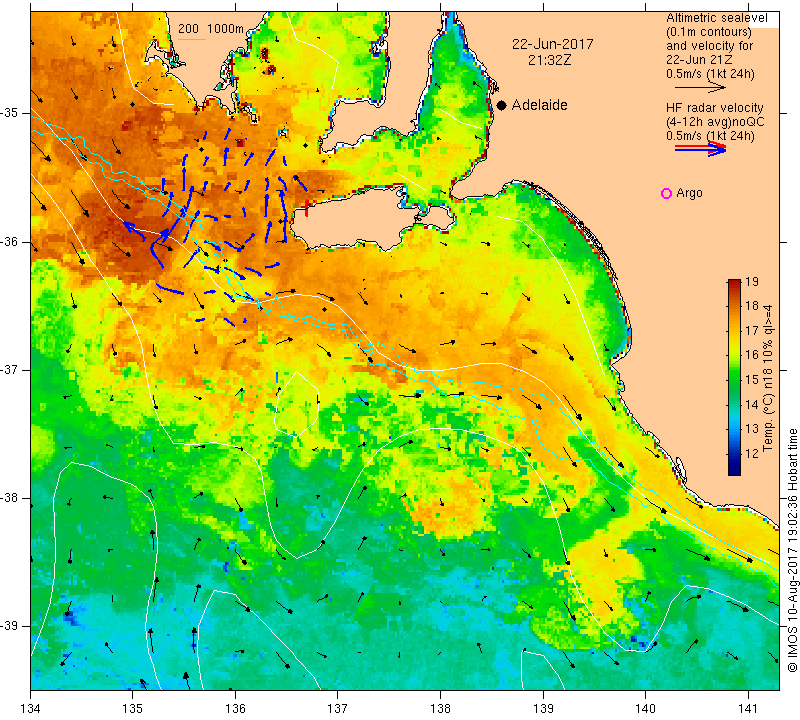Click longitude tick label 141
The width and height of the screenshot is (800, 720).
click(x=748, y=709)
